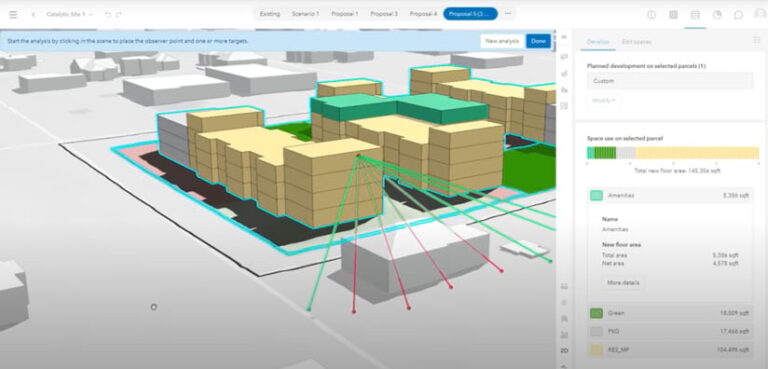Image resolution: width=768 pixels, height=369 pixels.
Task: Open the information panel icon
Action: 651,15
